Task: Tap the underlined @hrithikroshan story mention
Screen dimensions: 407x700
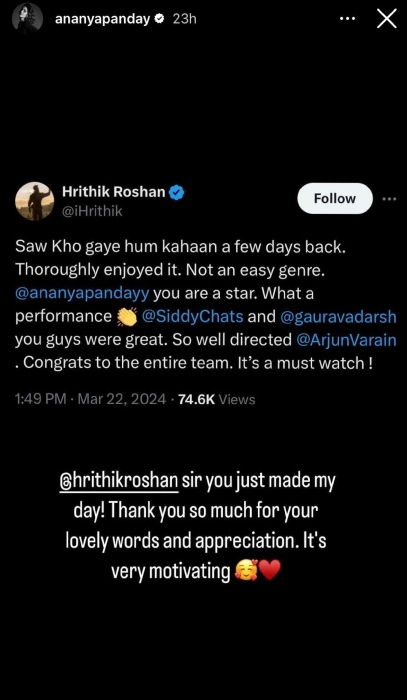Action: click(119, 484)
